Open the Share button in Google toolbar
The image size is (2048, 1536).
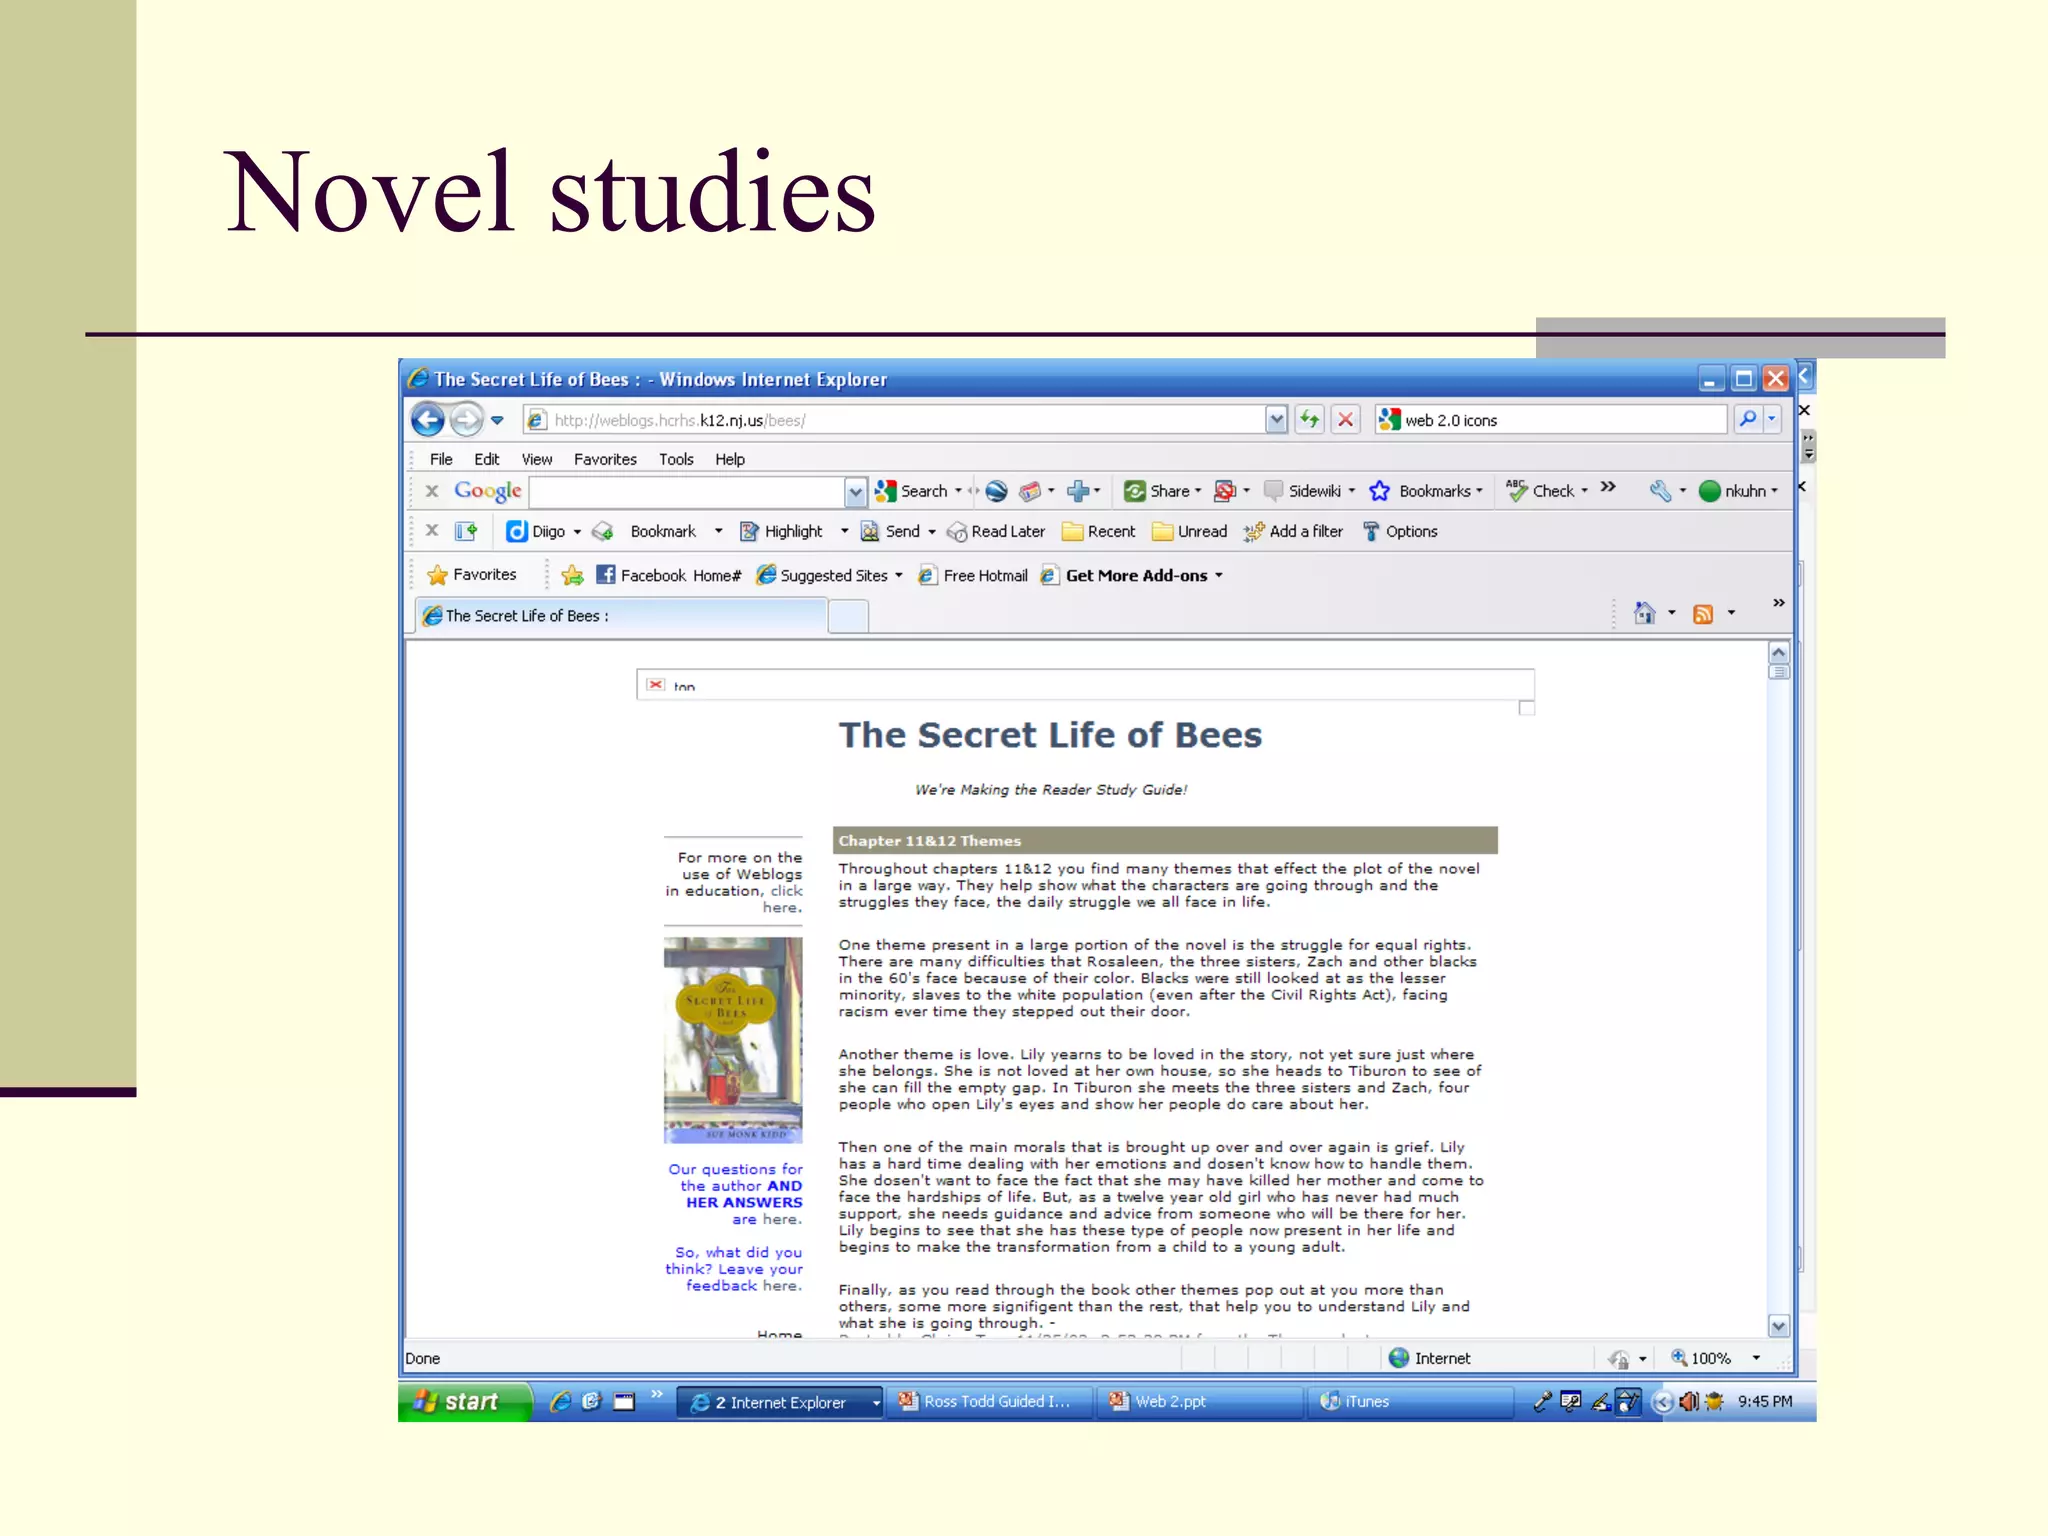[x=1162, y=491]
